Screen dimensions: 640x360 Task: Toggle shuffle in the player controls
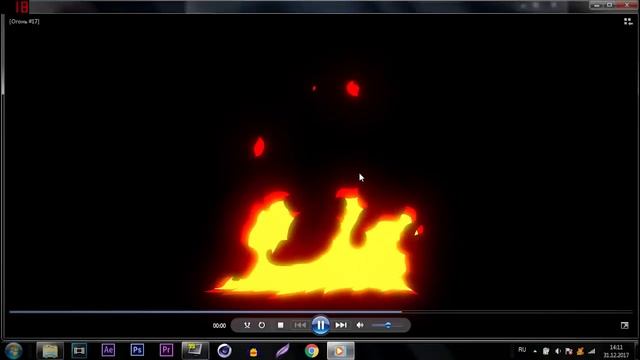[247, 325]
